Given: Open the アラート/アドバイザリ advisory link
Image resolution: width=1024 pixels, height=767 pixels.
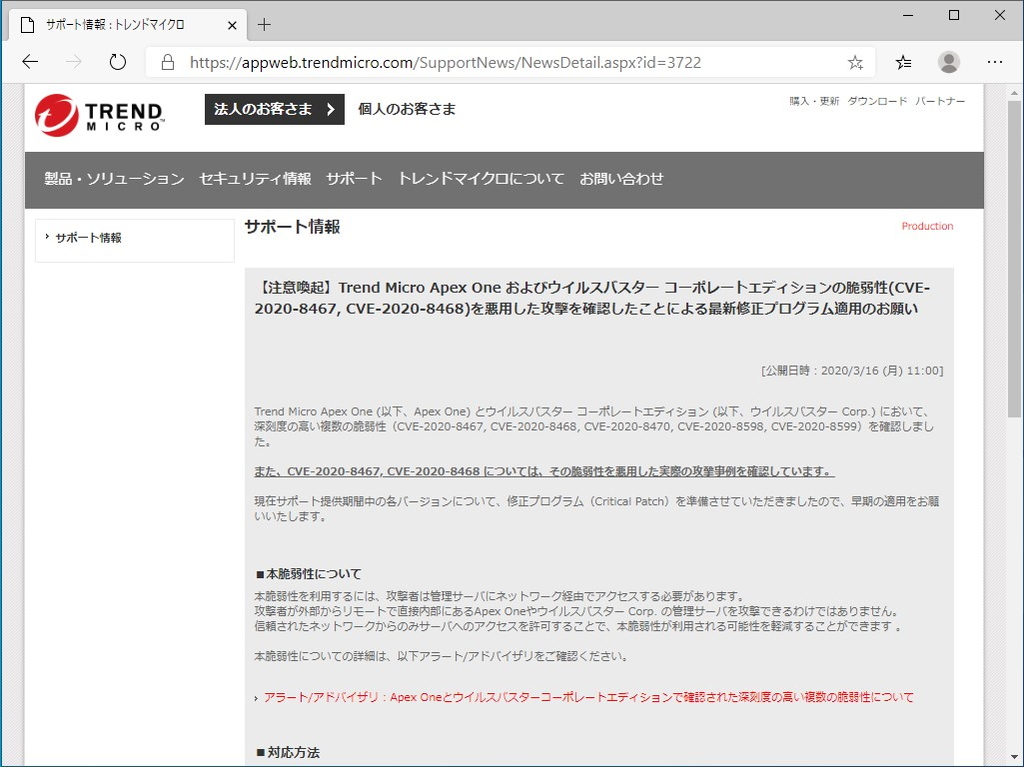Looking at the screenshot, I should (588, 698).
